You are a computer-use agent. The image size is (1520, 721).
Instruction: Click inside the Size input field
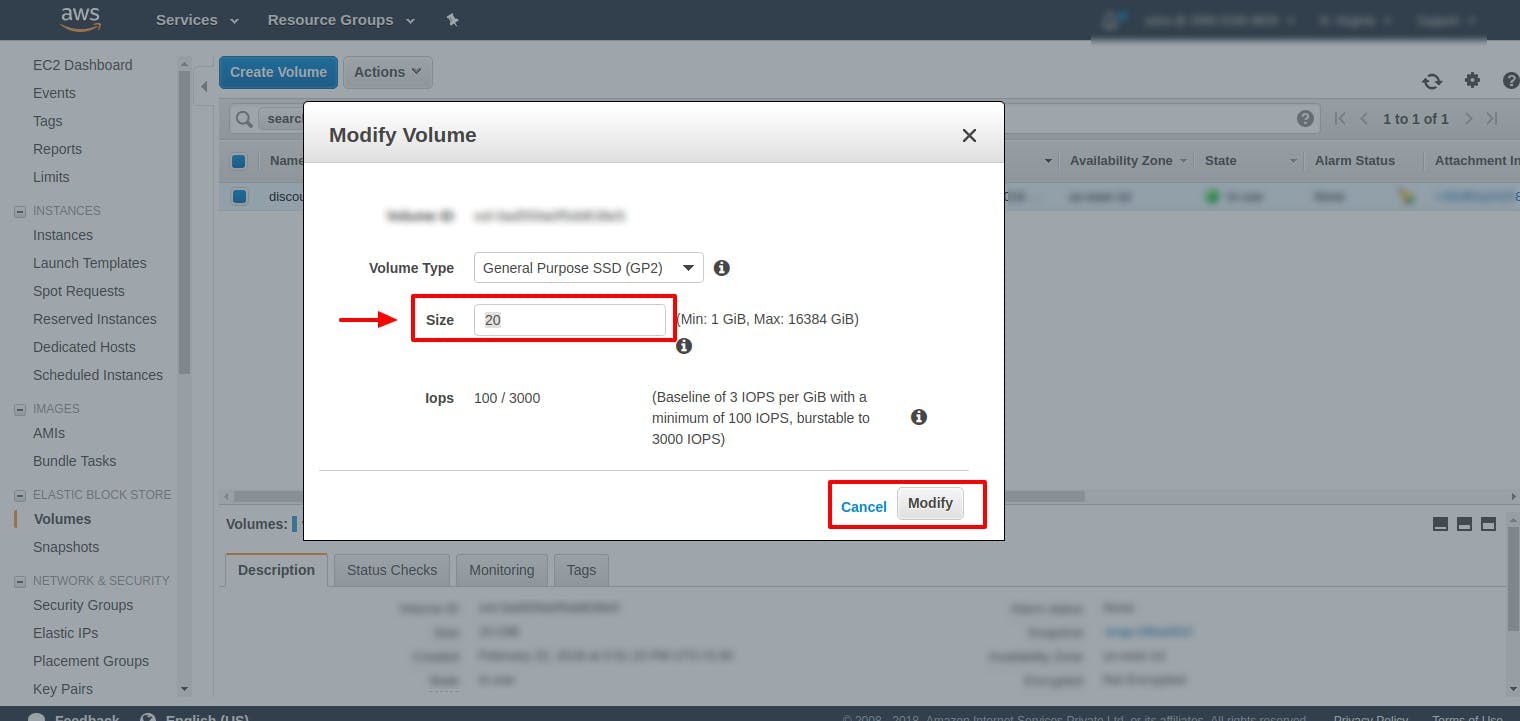[570, 319]
